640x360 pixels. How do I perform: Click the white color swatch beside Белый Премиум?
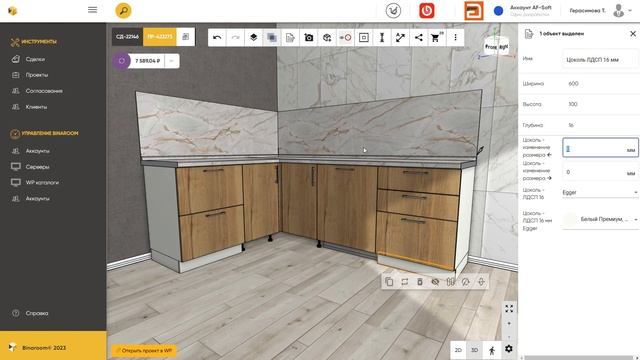[570, 220]
